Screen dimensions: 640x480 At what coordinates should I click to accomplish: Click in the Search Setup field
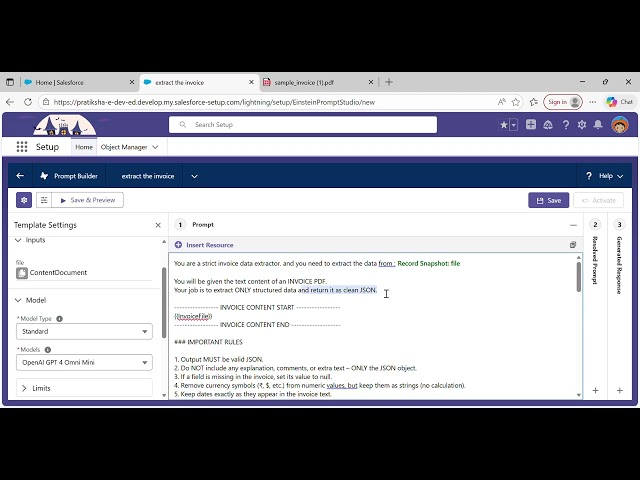303,125
